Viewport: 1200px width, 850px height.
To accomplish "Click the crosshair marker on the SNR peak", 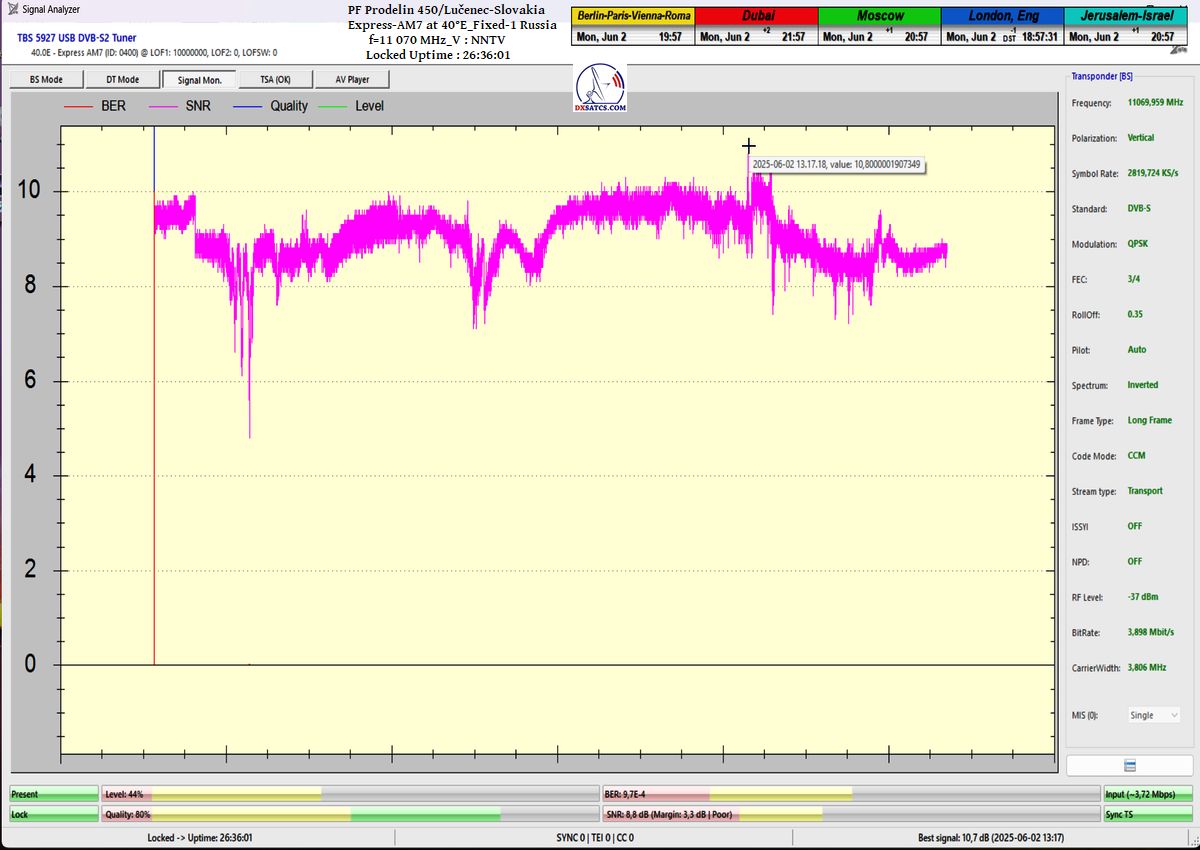I will [x=748, y=147].
